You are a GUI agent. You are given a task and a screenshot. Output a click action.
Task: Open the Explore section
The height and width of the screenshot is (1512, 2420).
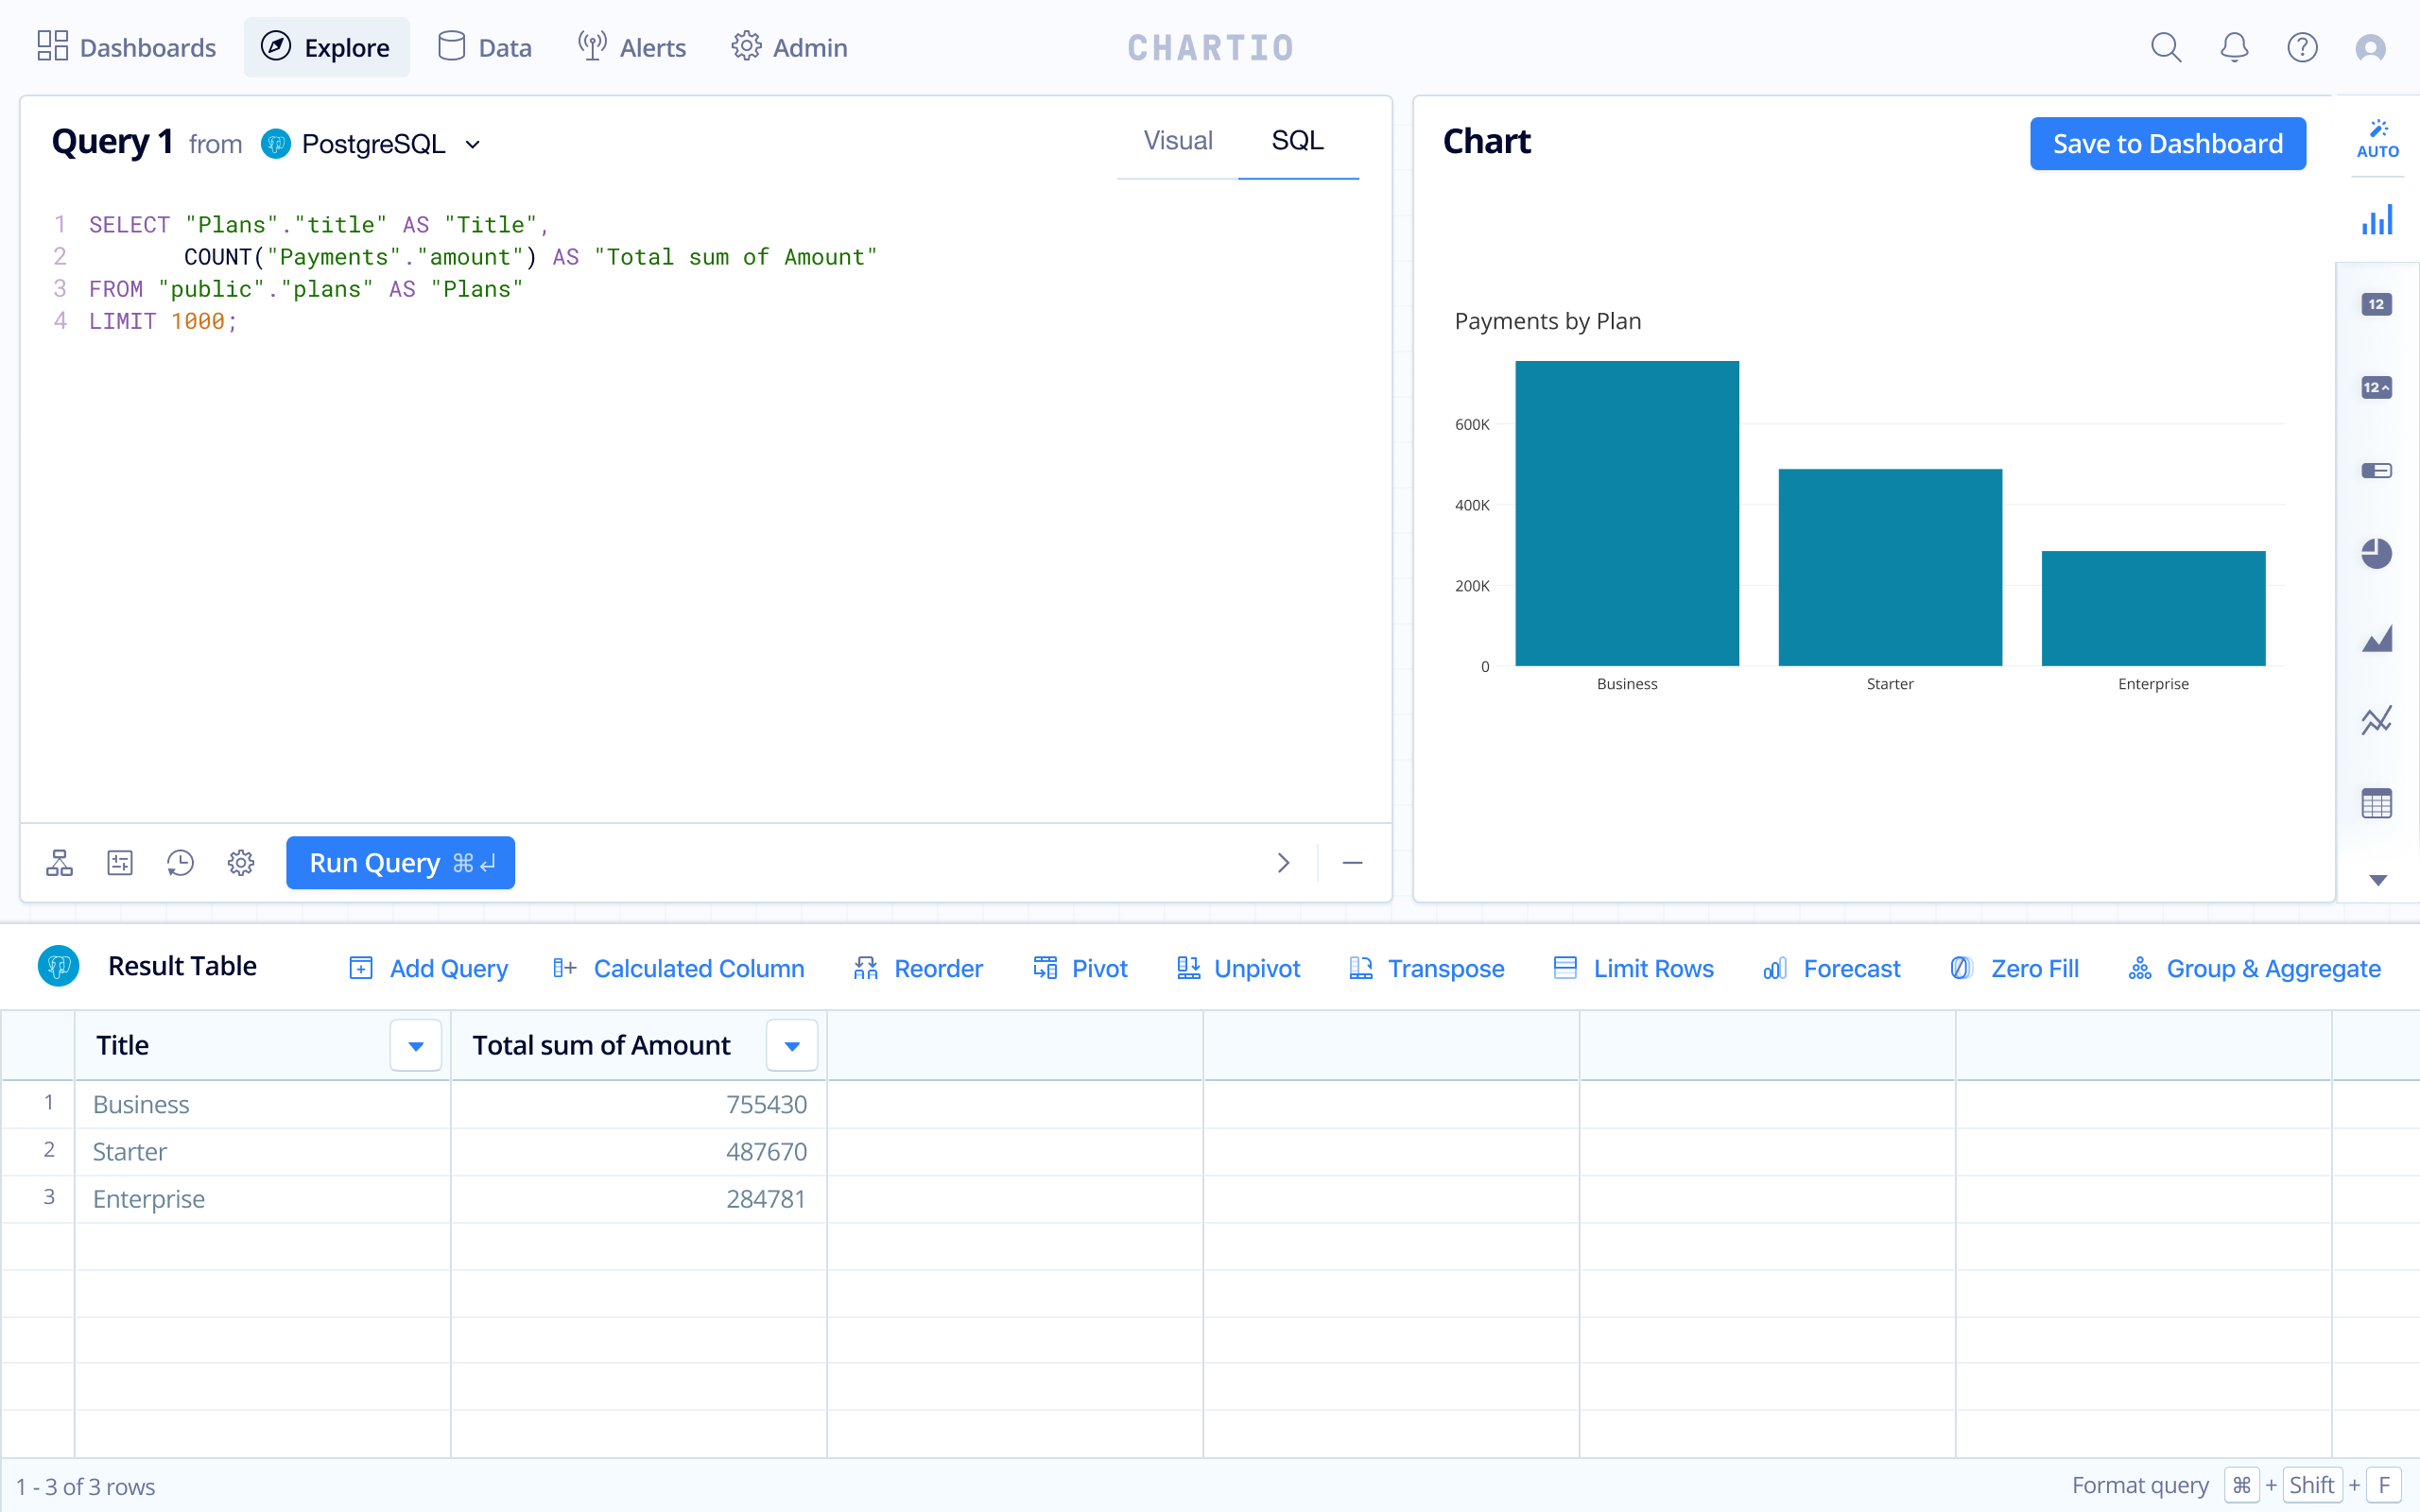point(326,47)
